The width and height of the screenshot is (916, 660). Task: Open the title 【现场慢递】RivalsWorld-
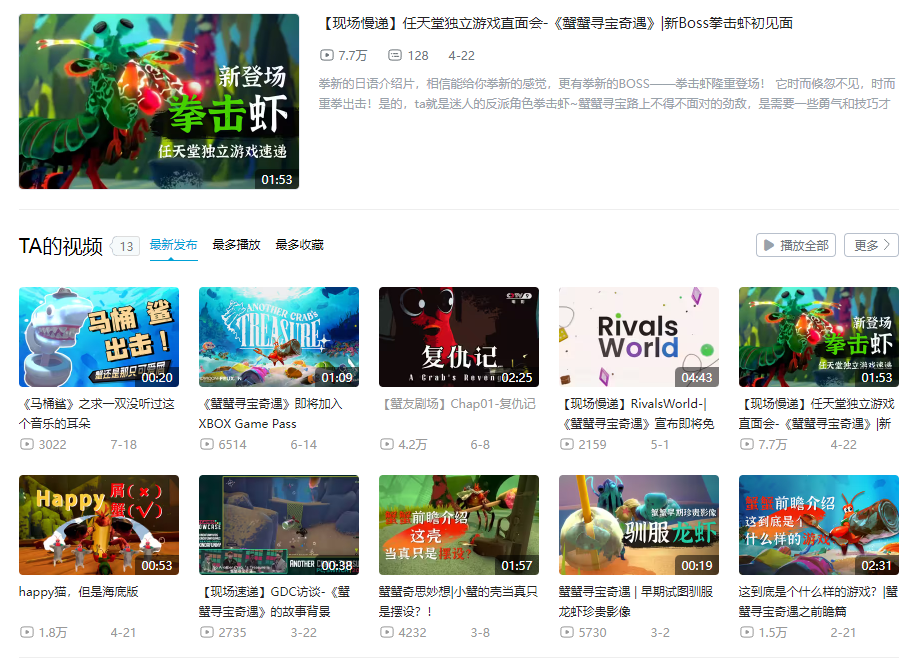point(637,414)
